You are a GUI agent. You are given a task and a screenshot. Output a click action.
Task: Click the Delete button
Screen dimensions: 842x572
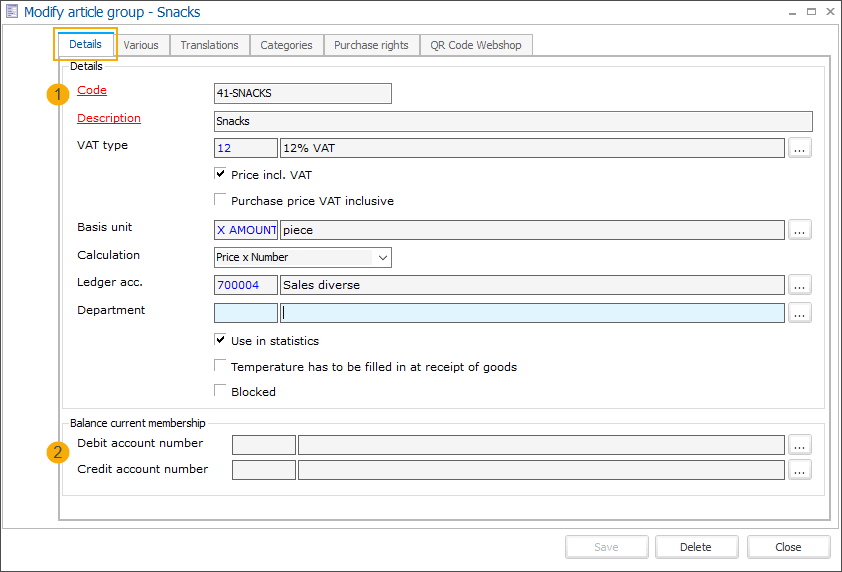tap(696, 547)
